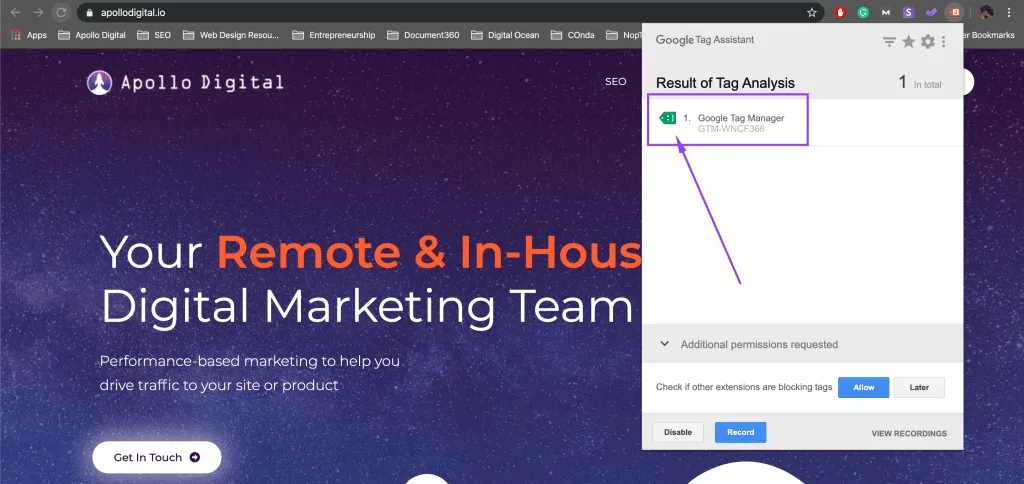Screen dimensions: 1024x484
Task: Click the blue Record button
Action: [740, 432]
